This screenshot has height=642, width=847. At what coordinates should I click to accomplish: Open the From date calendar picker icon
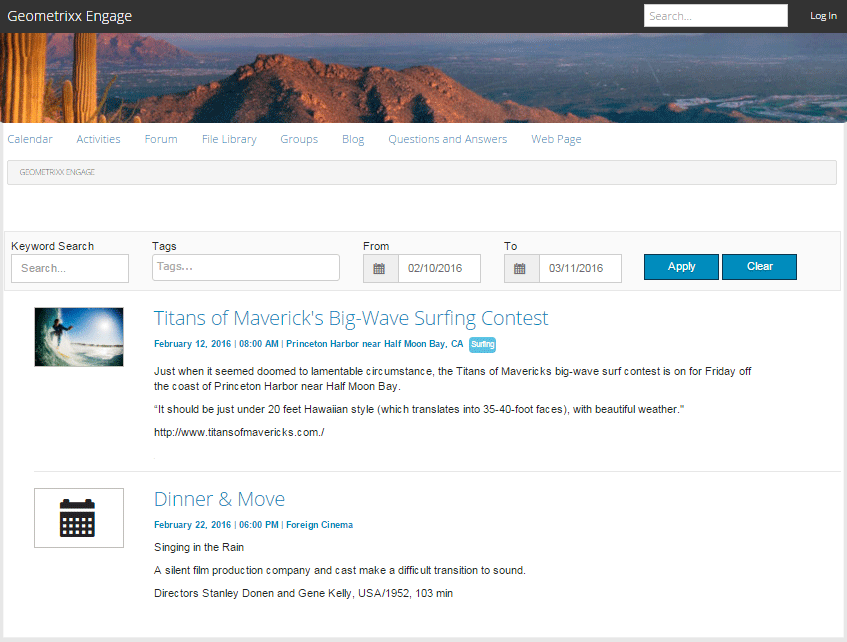point(380,269)
